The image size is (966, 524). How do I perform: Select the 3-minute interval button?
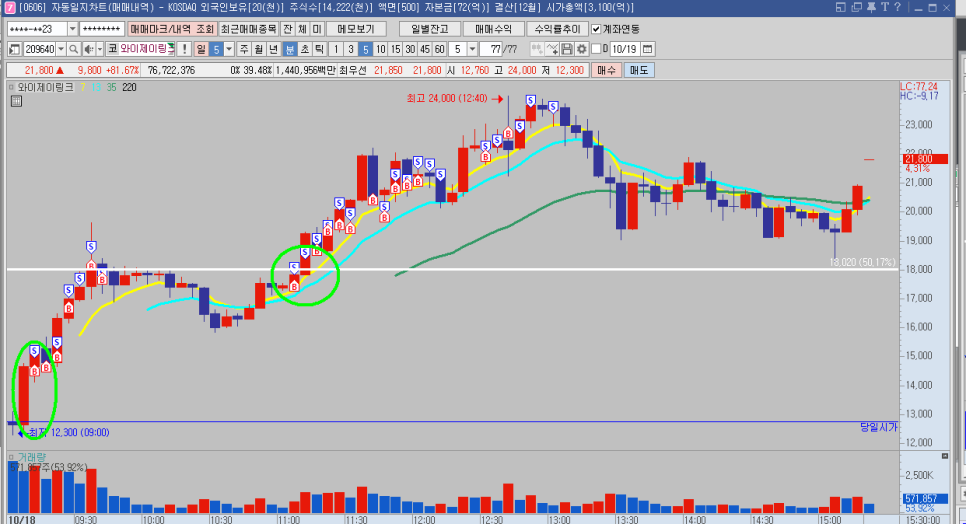tap(351, 49)
